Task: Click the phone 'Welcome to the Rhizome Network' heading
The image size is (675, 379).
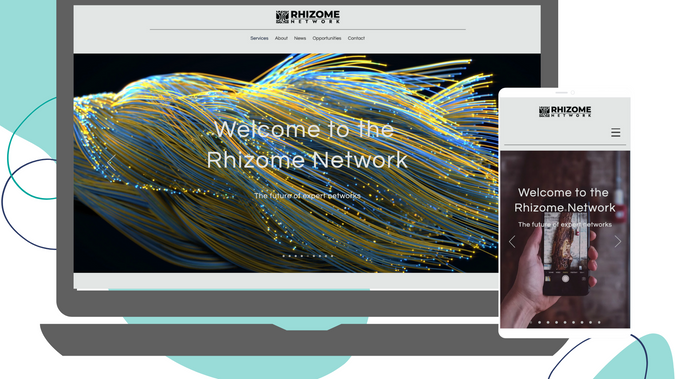Action: click(564, 200)
